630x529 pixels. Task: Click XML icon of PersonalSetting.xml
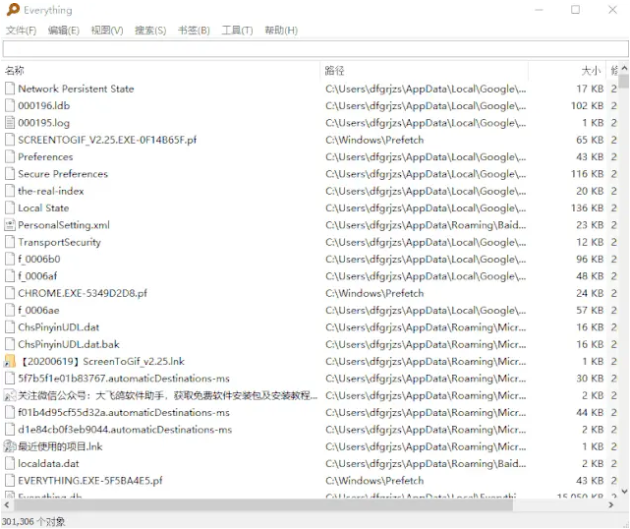(x=10, y=225)
